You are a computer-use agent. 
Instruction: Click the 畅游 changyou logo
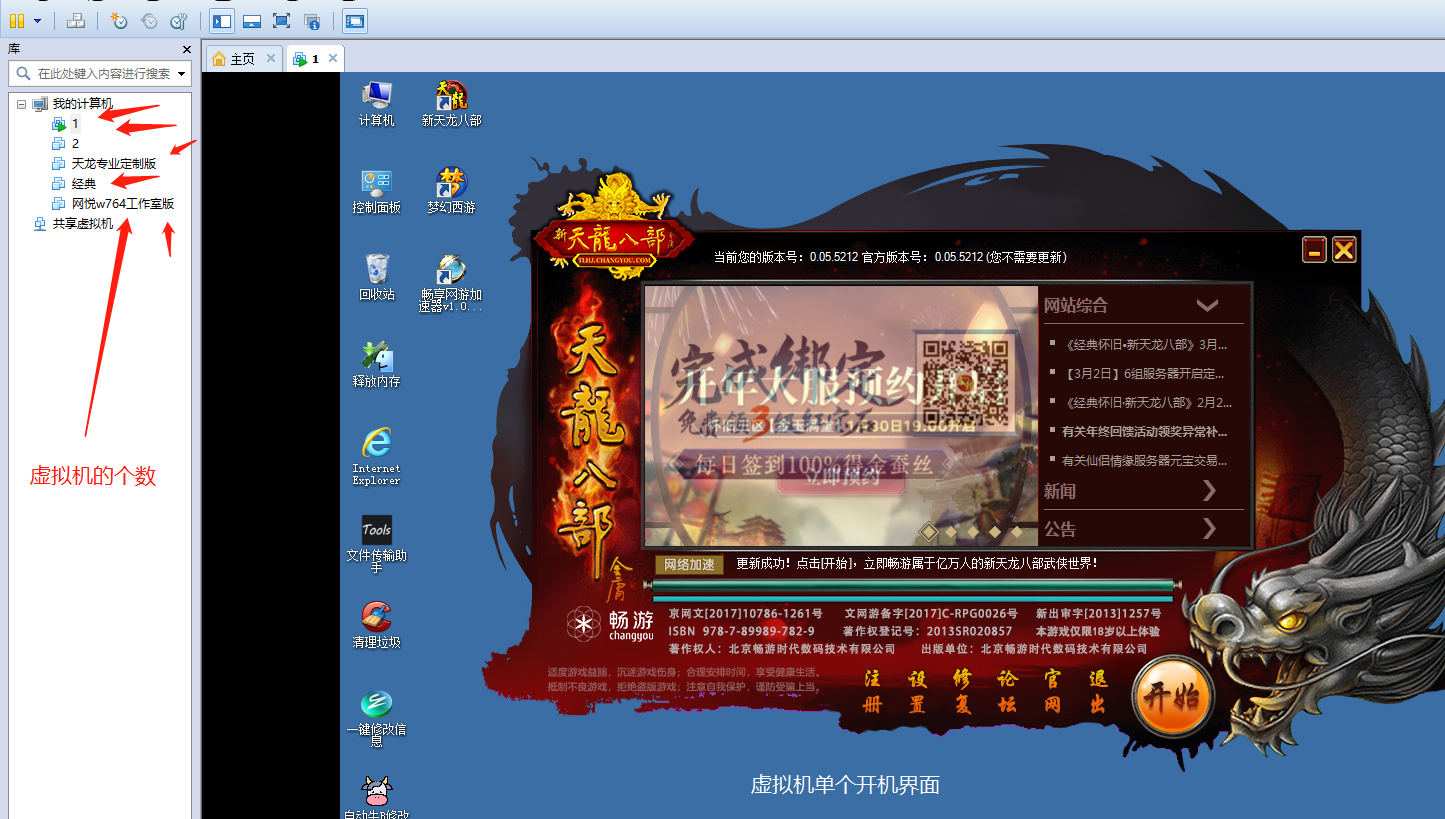(611, 624)
